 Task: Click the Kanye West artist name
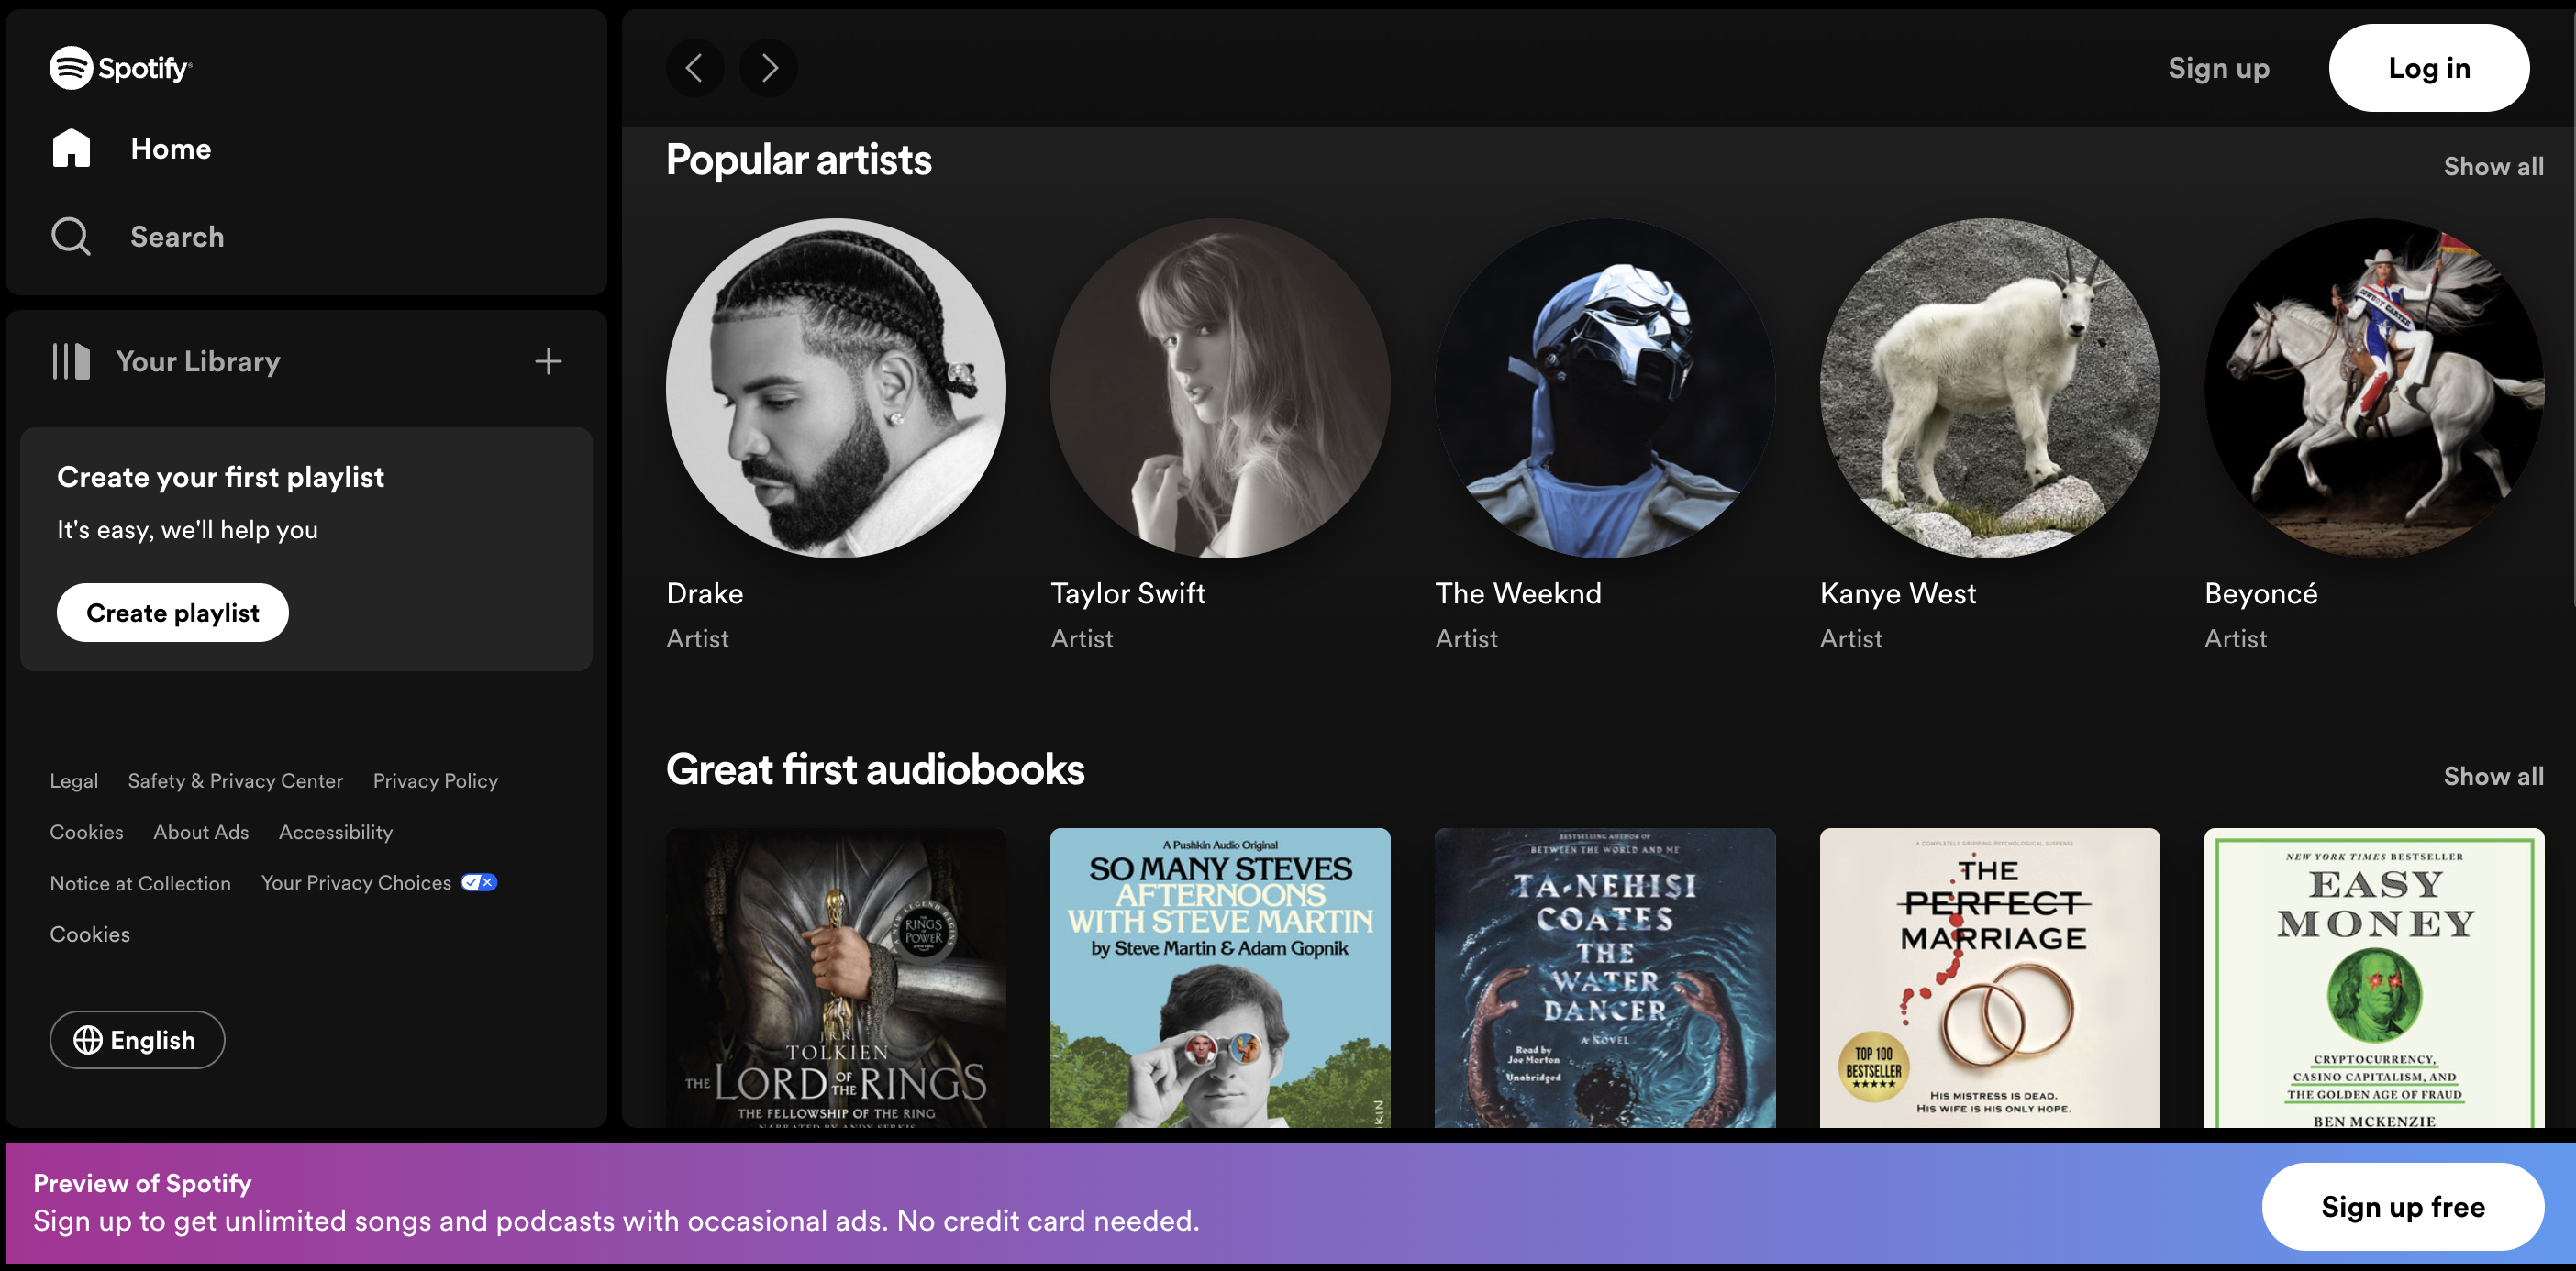pyautogui.click(x=1898, y=594)
